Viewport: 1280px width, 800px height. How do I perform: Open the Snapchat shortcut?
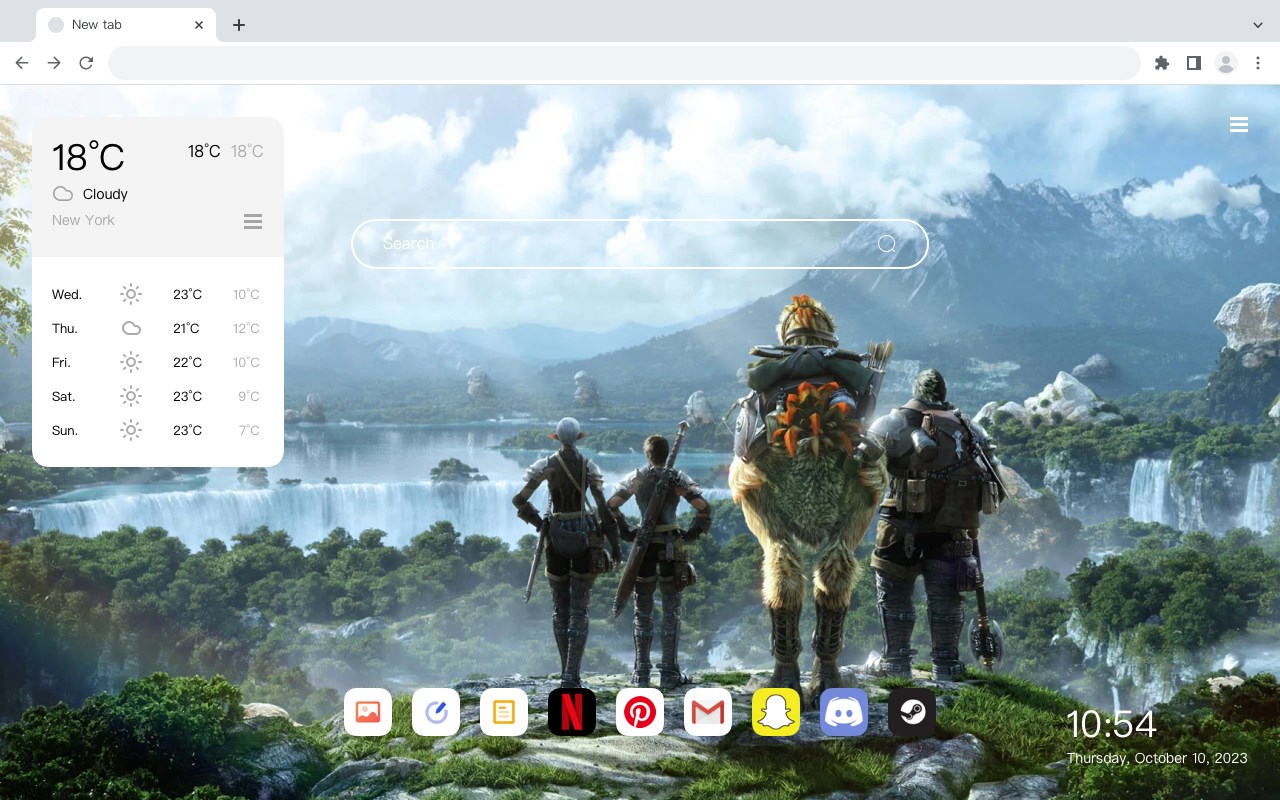point(776,712)
